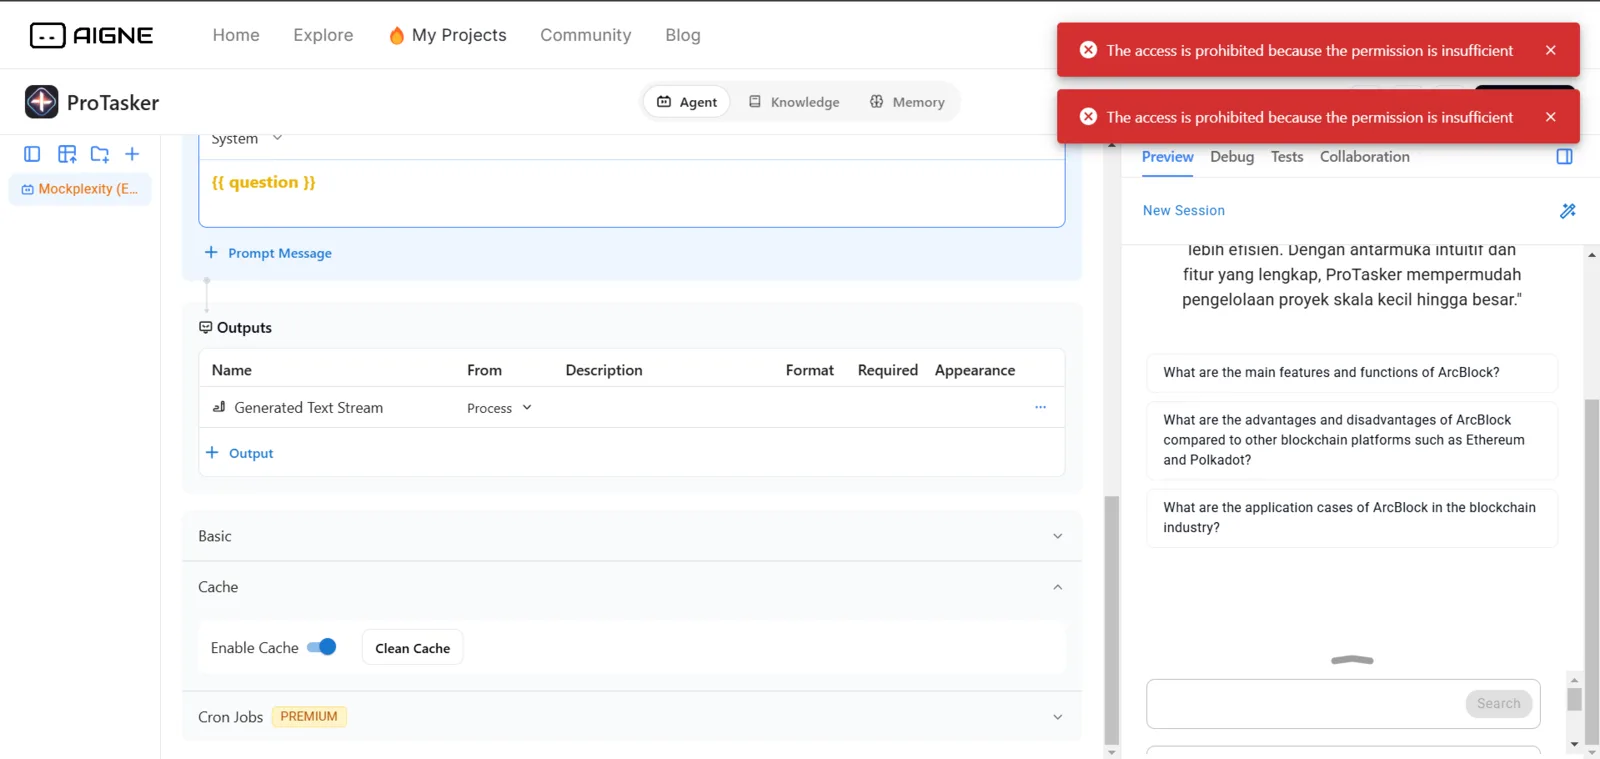Collapse the Cache section
Viewport: 1600px width, 759px height.
tap(631, 587)
